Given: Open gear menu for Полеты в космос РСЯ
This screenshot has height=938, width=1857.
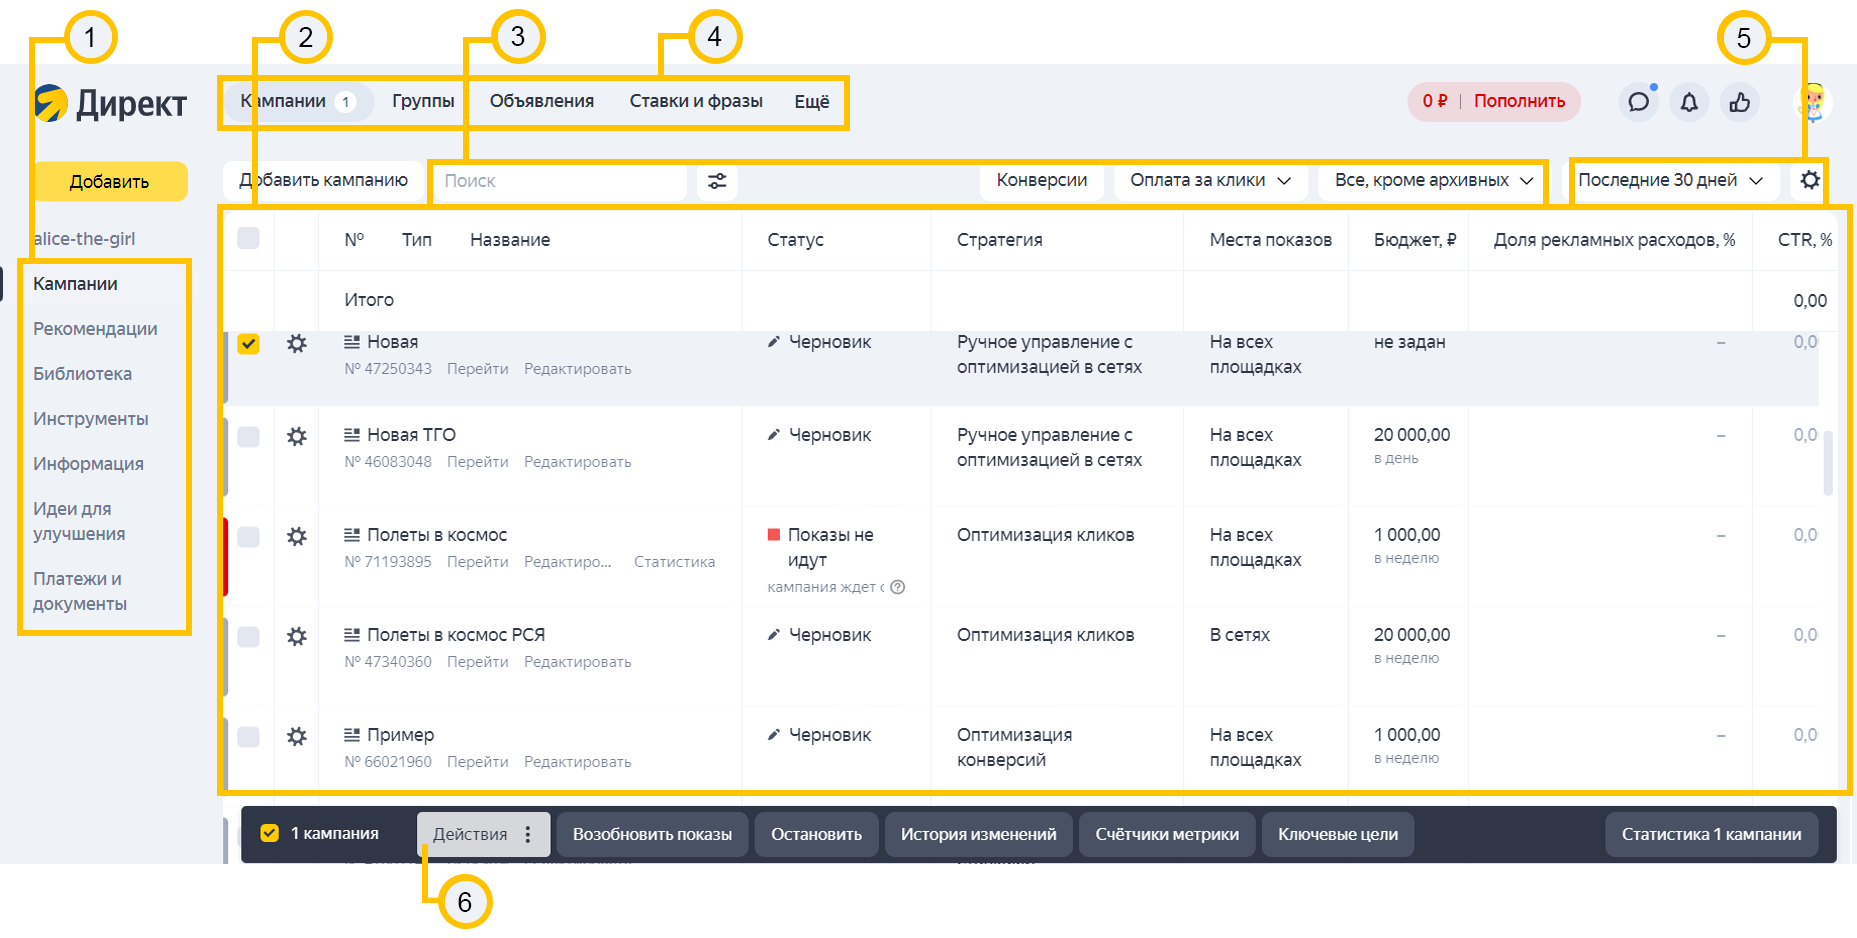Looking at the screenshot, I should tap(297, 636).
